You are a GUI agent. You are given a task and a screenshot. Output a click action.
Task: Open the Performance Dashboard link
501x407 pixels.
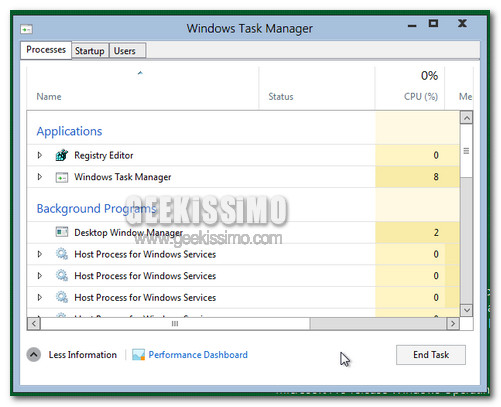click(198, 355)
